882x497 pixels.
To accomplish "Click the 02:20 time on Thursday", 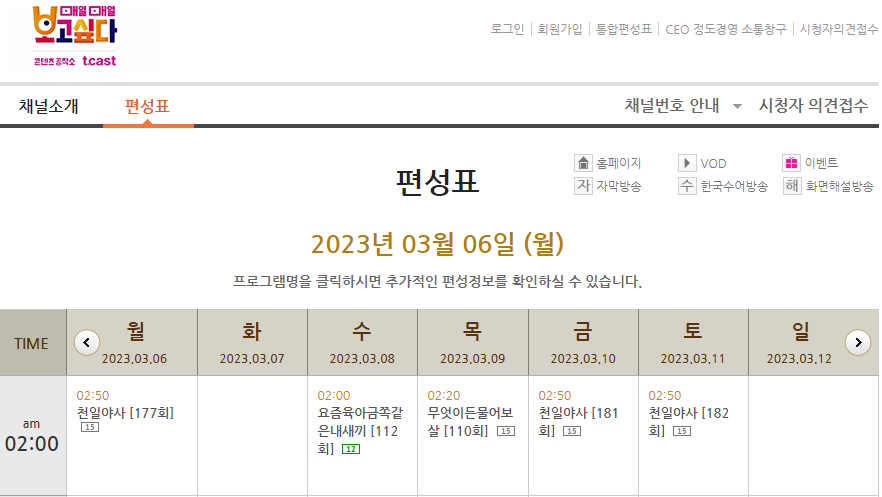I will pos(444,395).
